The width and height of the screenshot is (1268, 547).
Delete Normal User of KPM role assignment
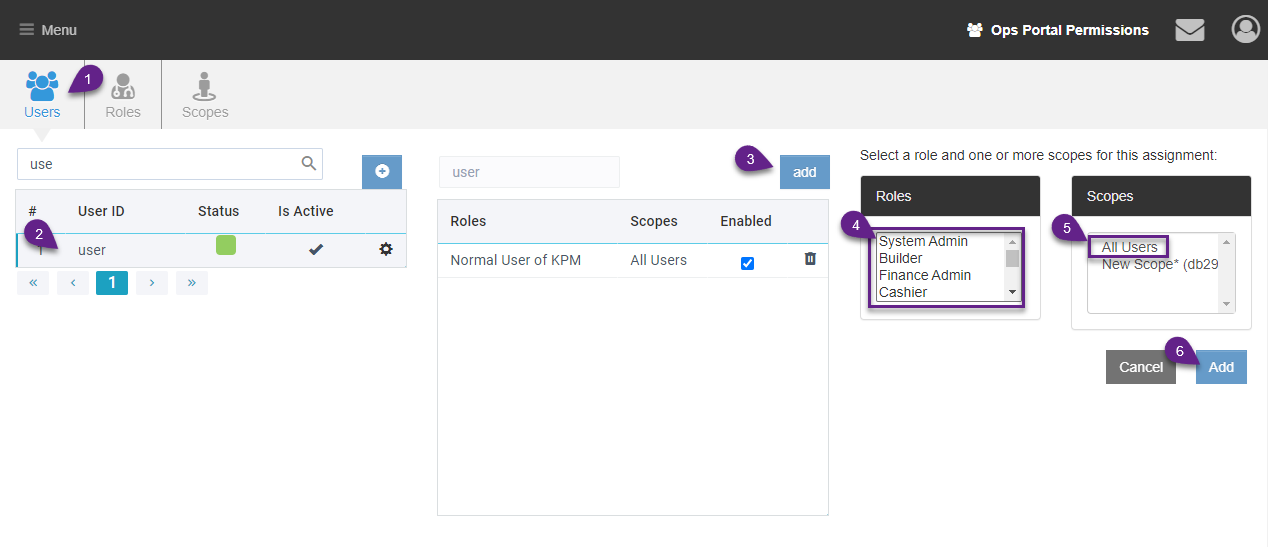point(810,259)
